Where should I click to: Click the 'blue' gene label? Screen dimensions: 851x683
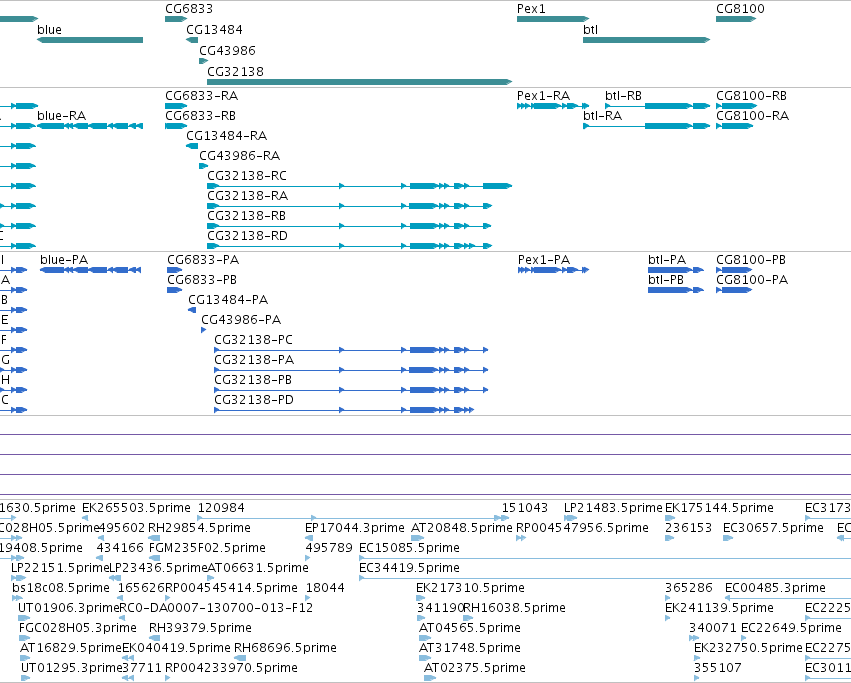pos(49,30)
